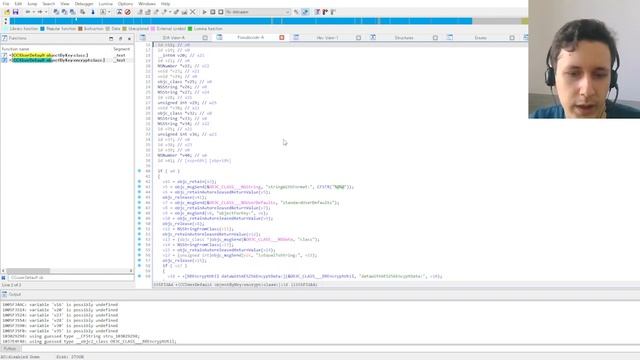Sort by the Segment column header
640x360 pixels.
(121, 49)
